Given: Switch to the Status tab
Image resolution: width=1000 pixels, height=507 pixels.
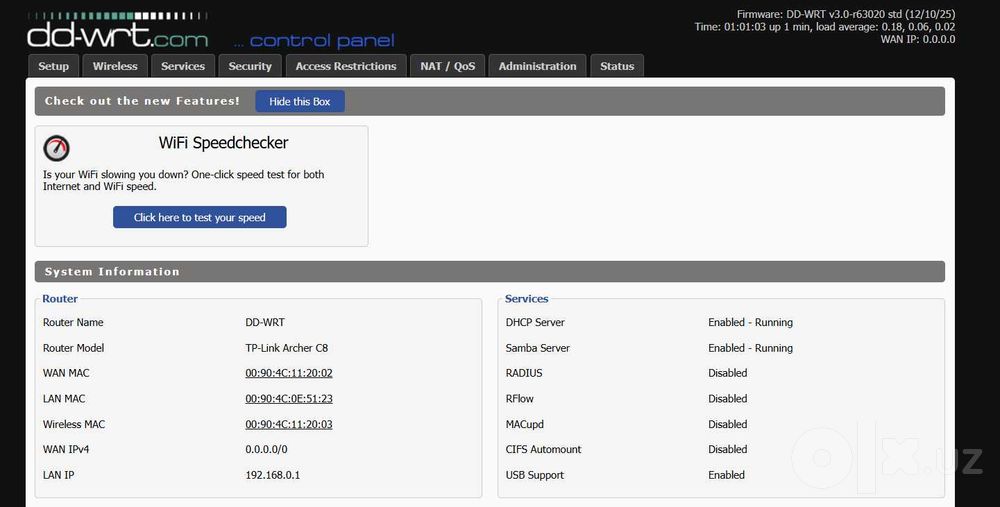Looking at the screenshot, I should click(617, 66).
